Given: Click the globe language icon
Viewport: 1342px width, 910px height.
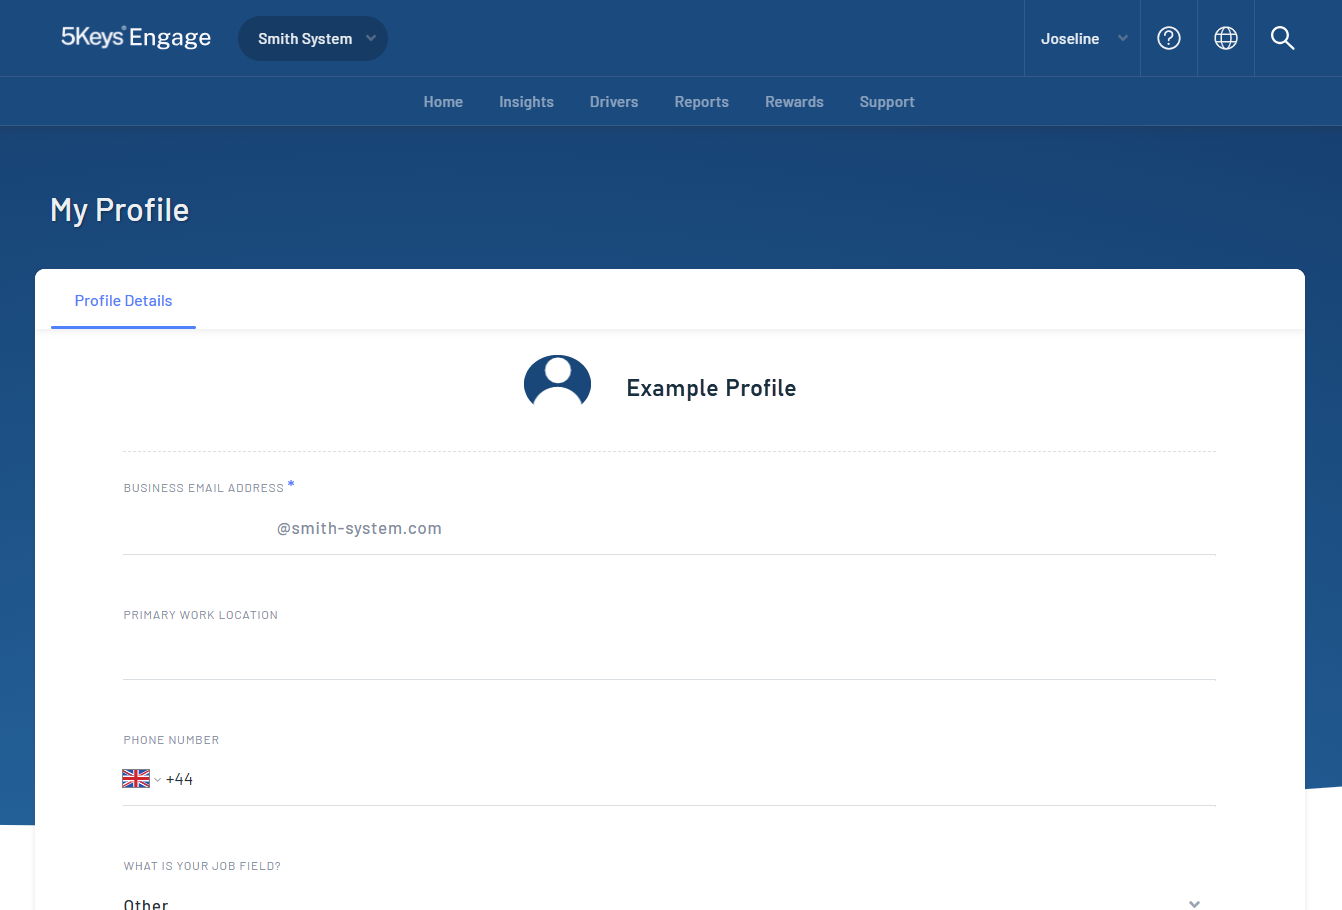Looking at the screenshot, I should click(1225, 38).
